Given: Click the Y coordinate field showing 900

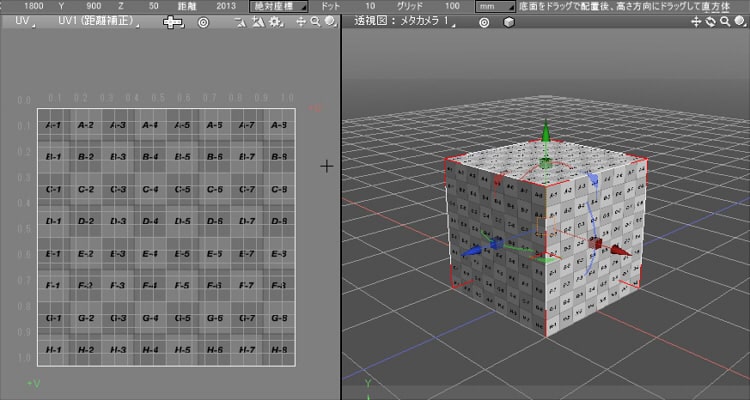Looking at the screenshot, I should click(94, 6).
